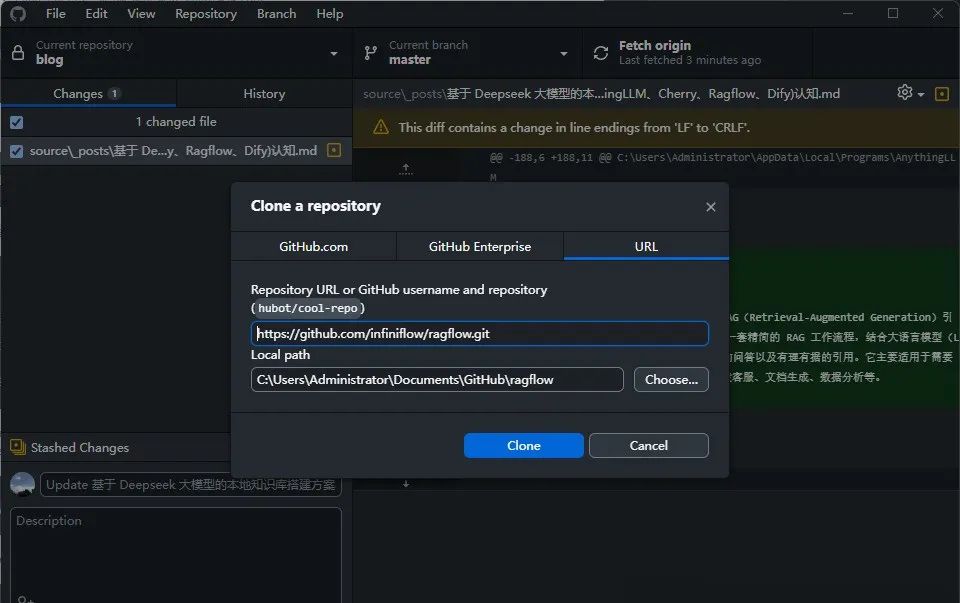Viewport: 960px width, 603px height.
Task: Open the Help menu
Action: (x=329, y=13)
